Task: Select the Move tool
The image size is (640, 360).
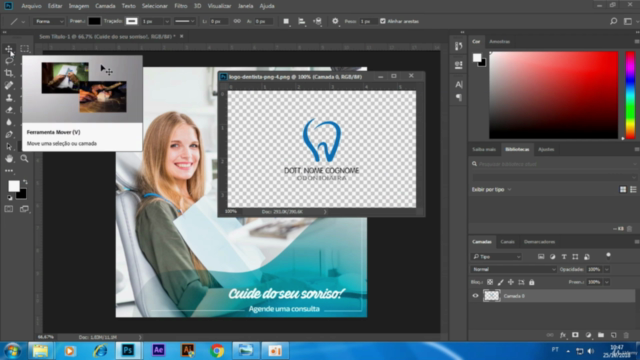Action: tap(9, 49)
